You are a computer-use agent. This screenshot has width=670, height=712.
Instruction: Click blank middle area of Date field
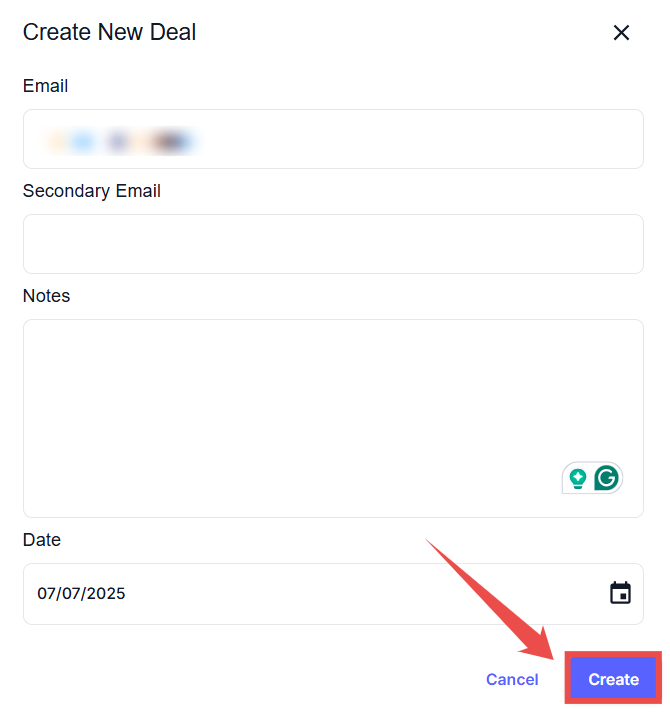[350, 594]
